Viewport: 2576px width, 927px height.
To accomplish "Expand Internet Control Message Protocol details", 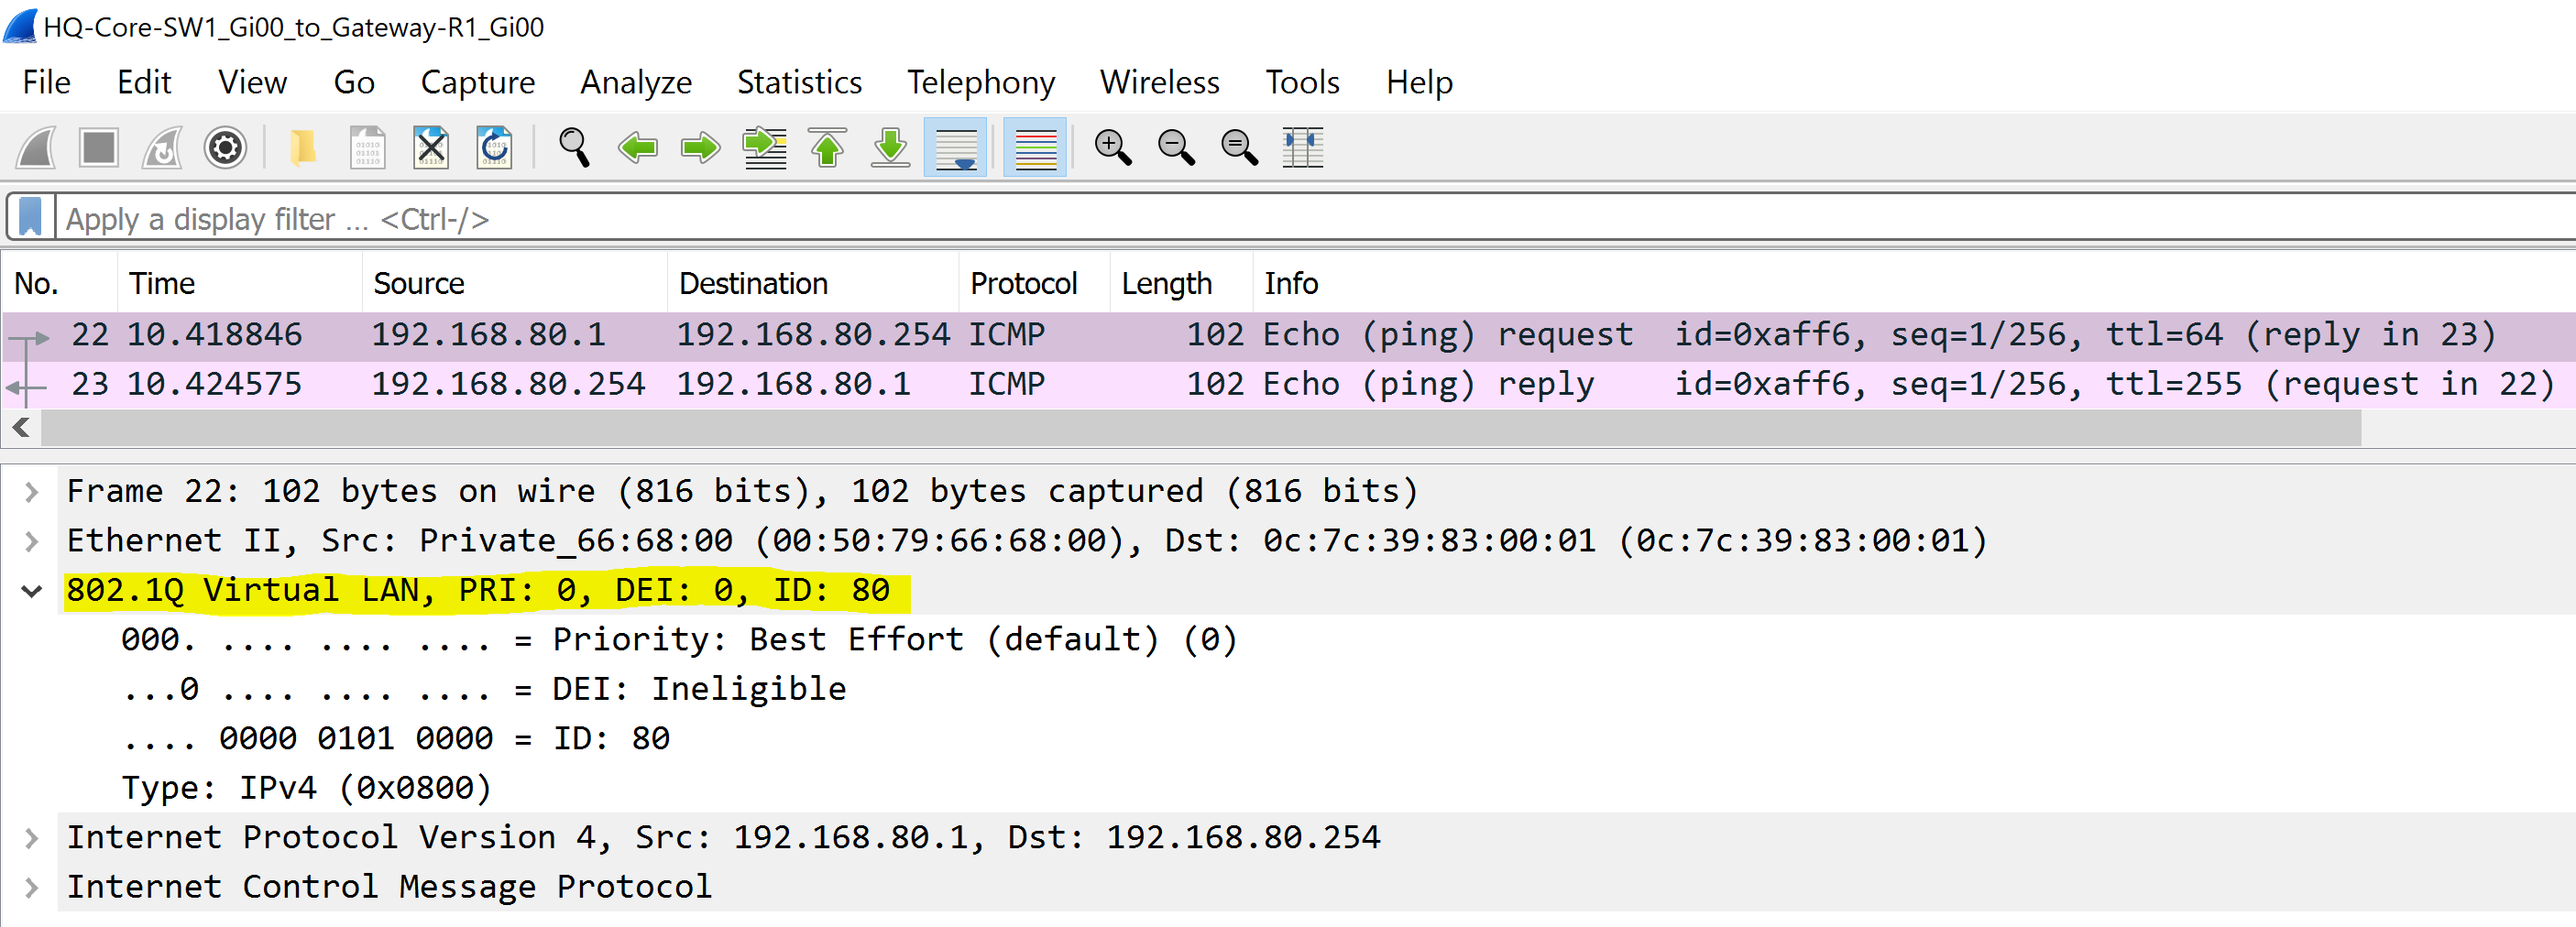I will (x=31, y=887).
